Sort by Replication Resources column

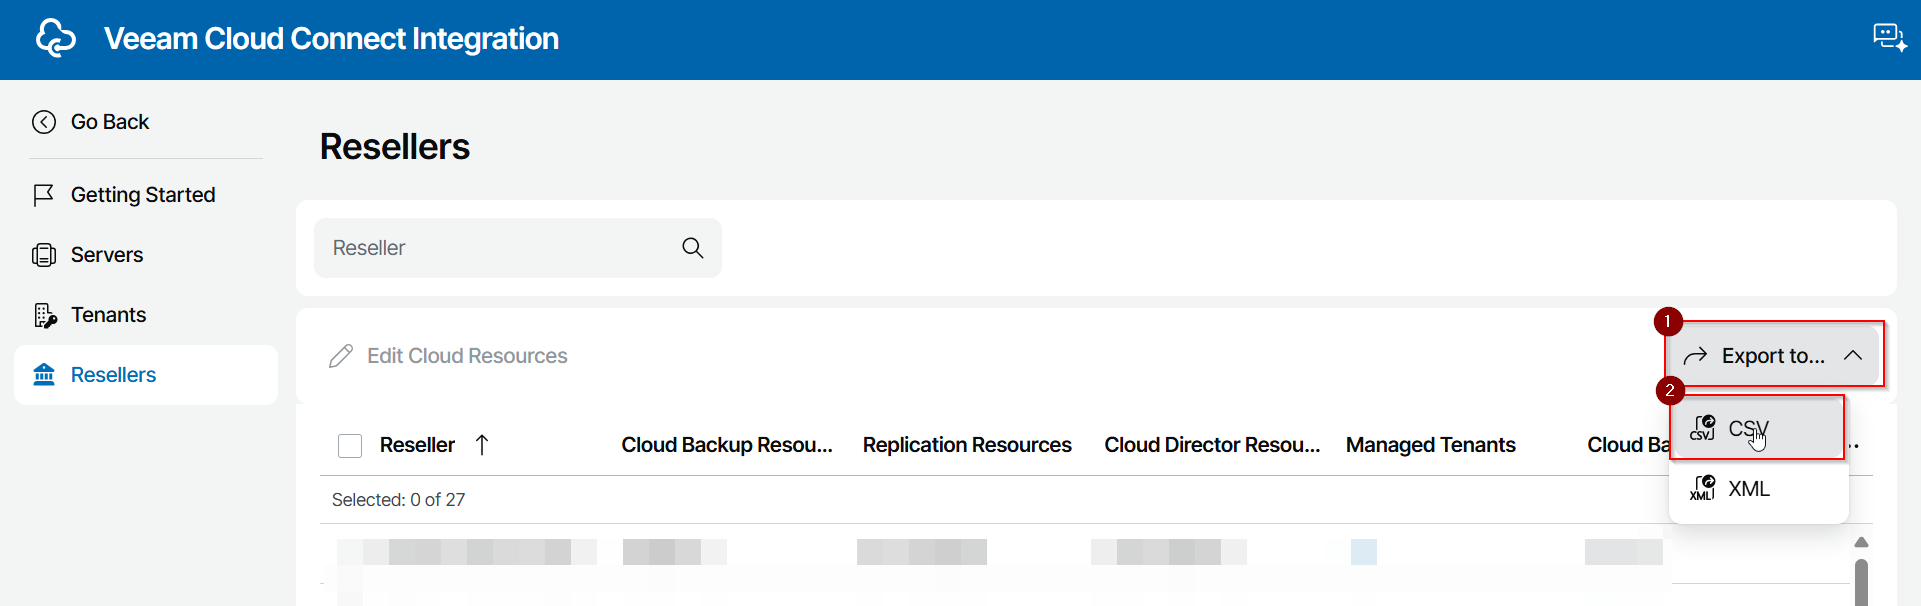pyautogui.click(x=967, y=445)
